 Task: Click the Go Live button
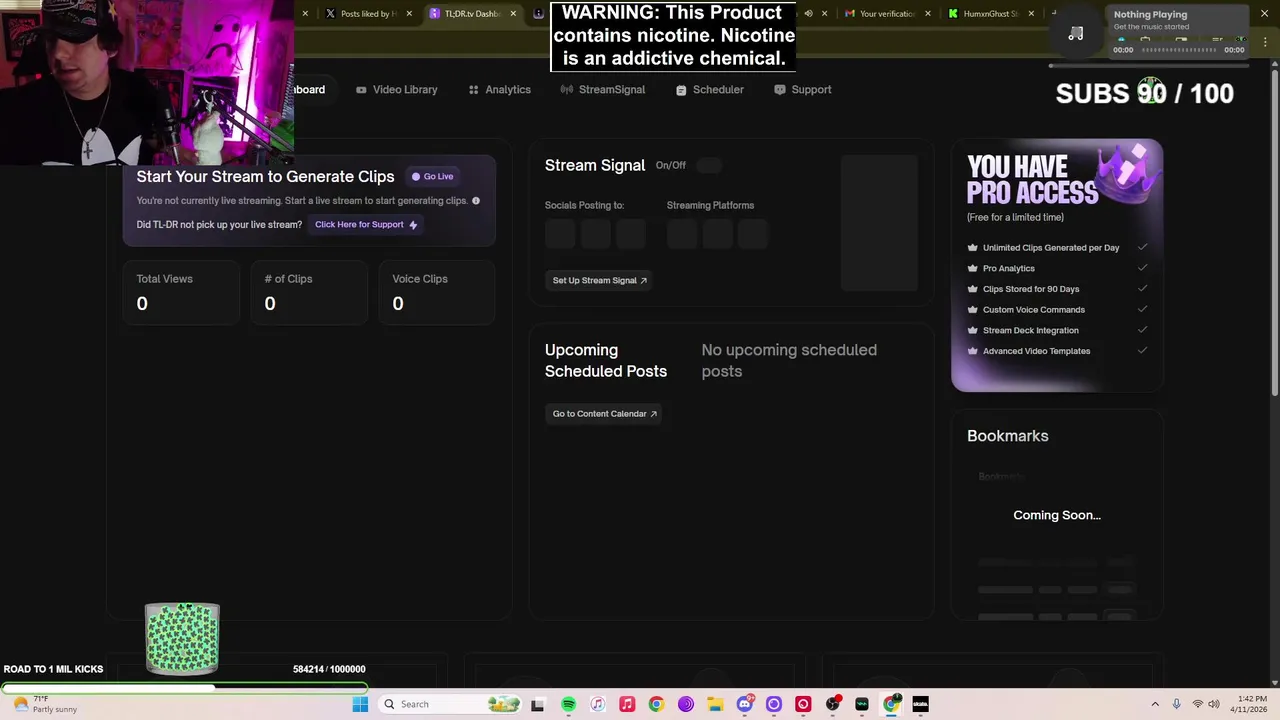click(432, 177)
